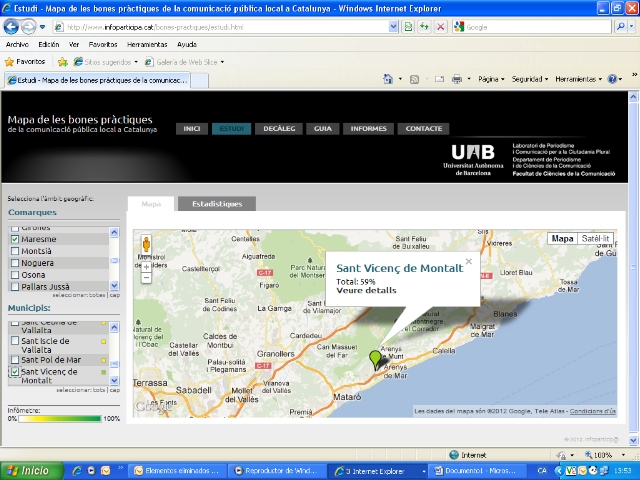The height and width of the screenshot is (480, 640).
Task: Check the Montsià checkbox
Action: coord(15,251)
